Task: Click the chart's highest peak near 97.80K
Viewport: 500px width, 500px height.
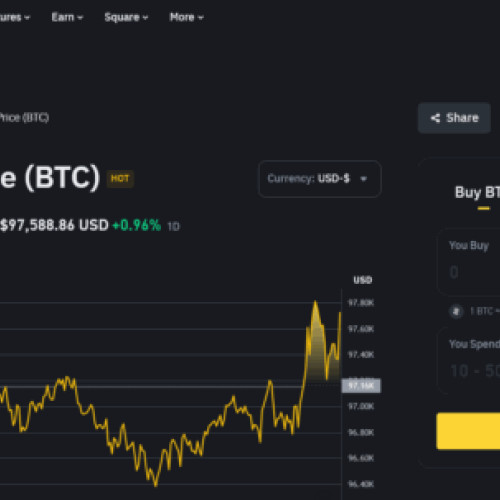Action: click(315, 302)
